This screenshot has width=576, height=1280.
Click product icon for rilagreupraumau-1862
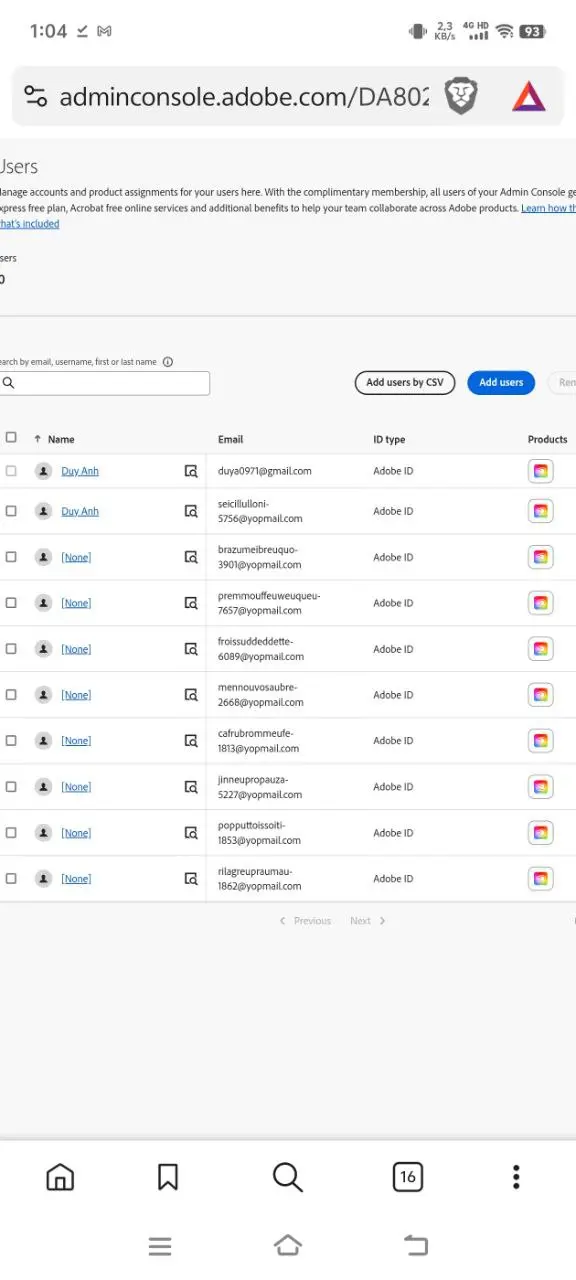point(540,879)
